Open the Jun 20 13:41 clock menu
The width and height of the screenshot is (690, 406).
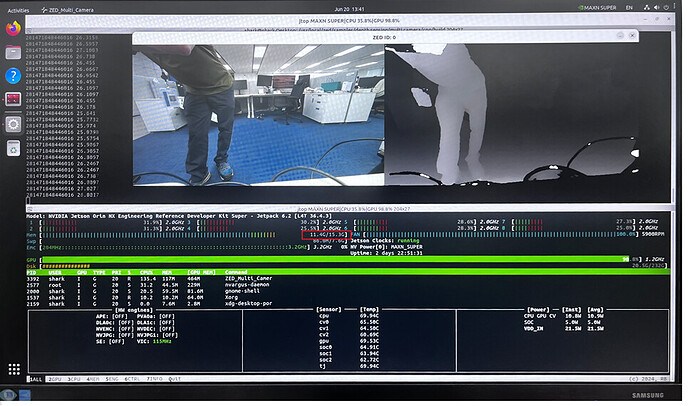pyautogui.click(x=349, y=9)
